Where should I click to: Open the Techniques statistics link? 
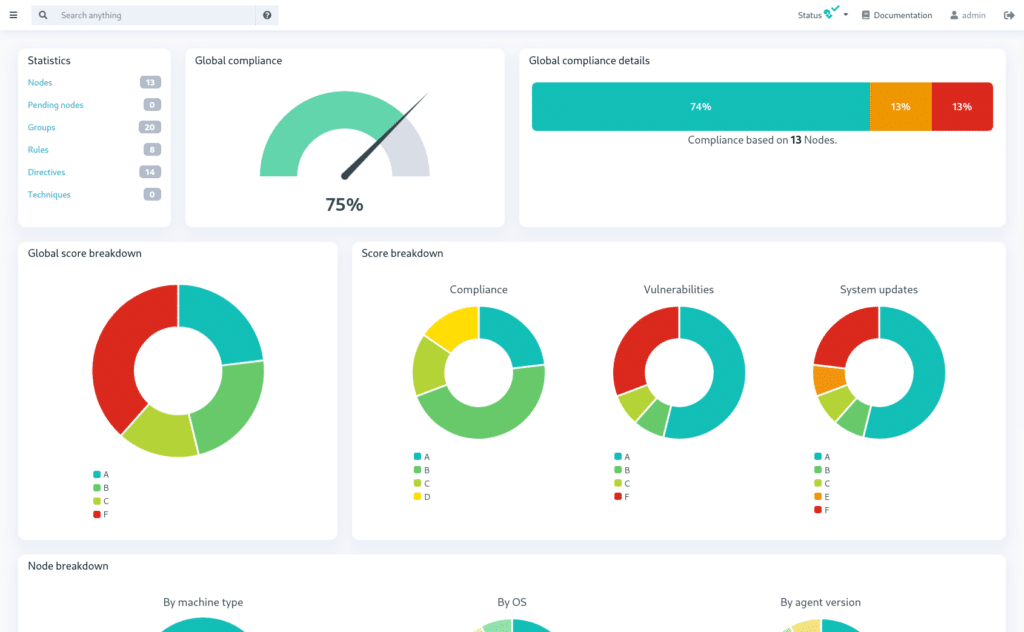coord(49,195)
